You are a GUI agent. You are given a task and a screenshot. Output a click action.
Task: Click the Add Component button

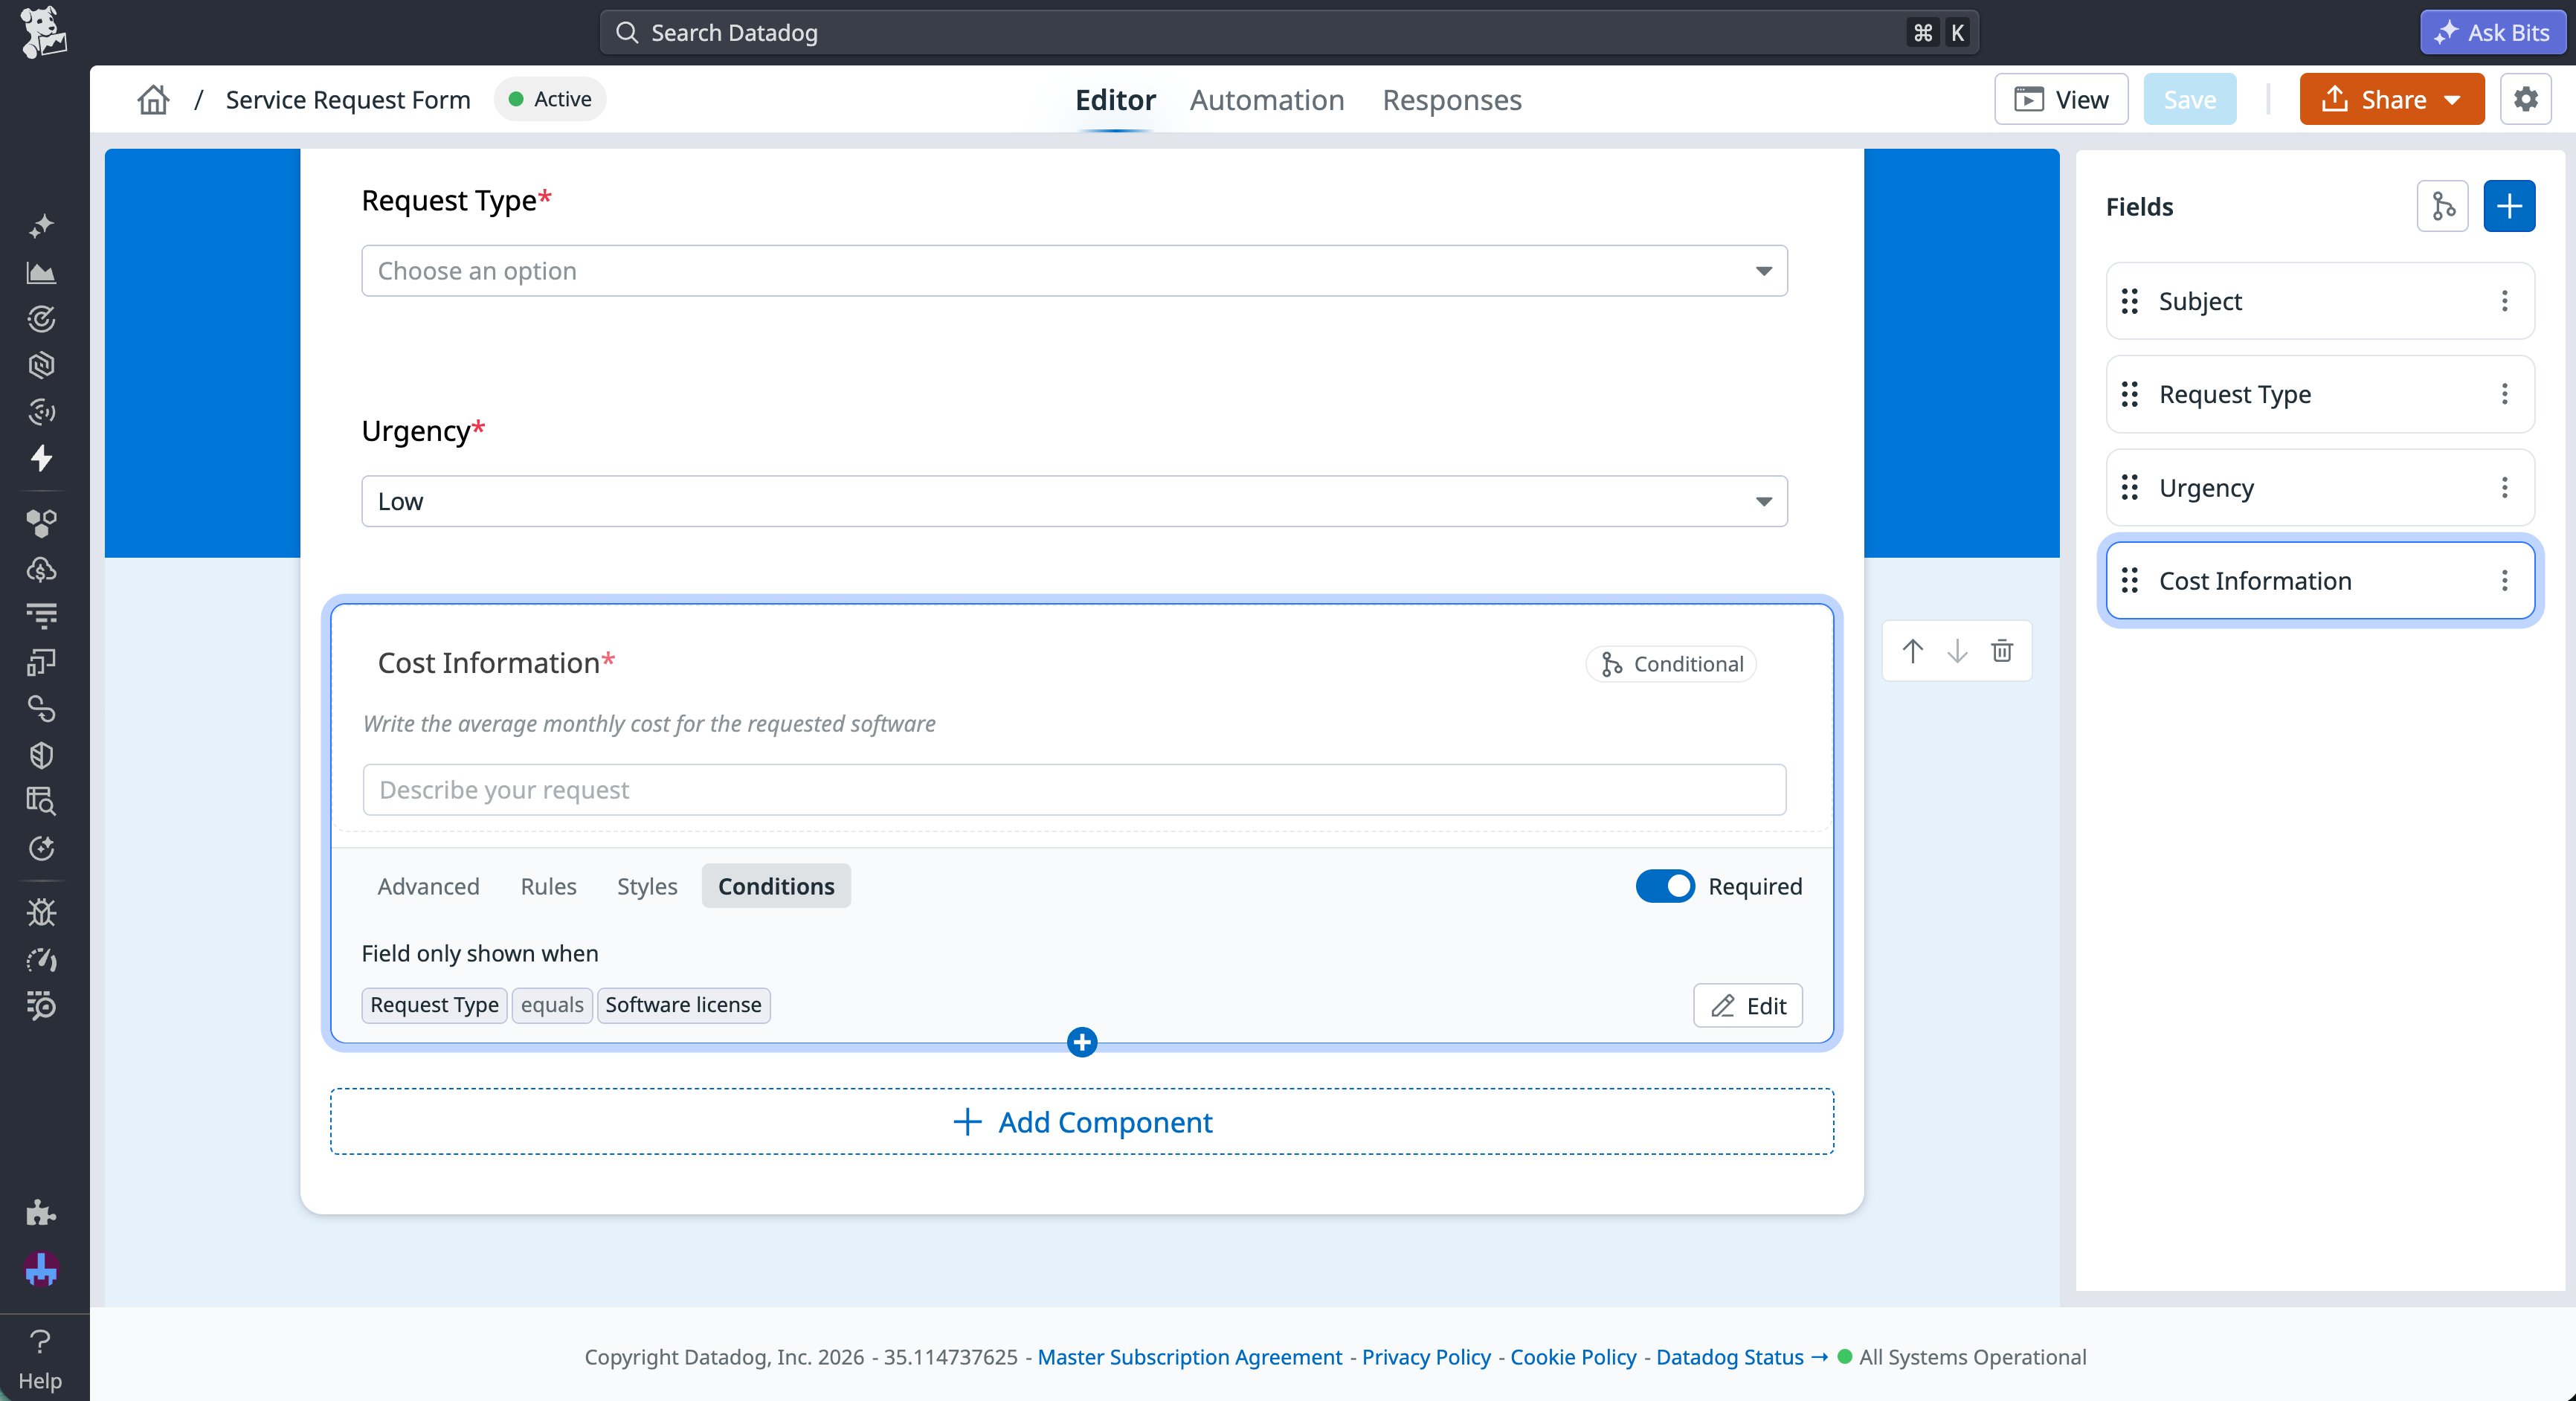pos(1082,1121)
